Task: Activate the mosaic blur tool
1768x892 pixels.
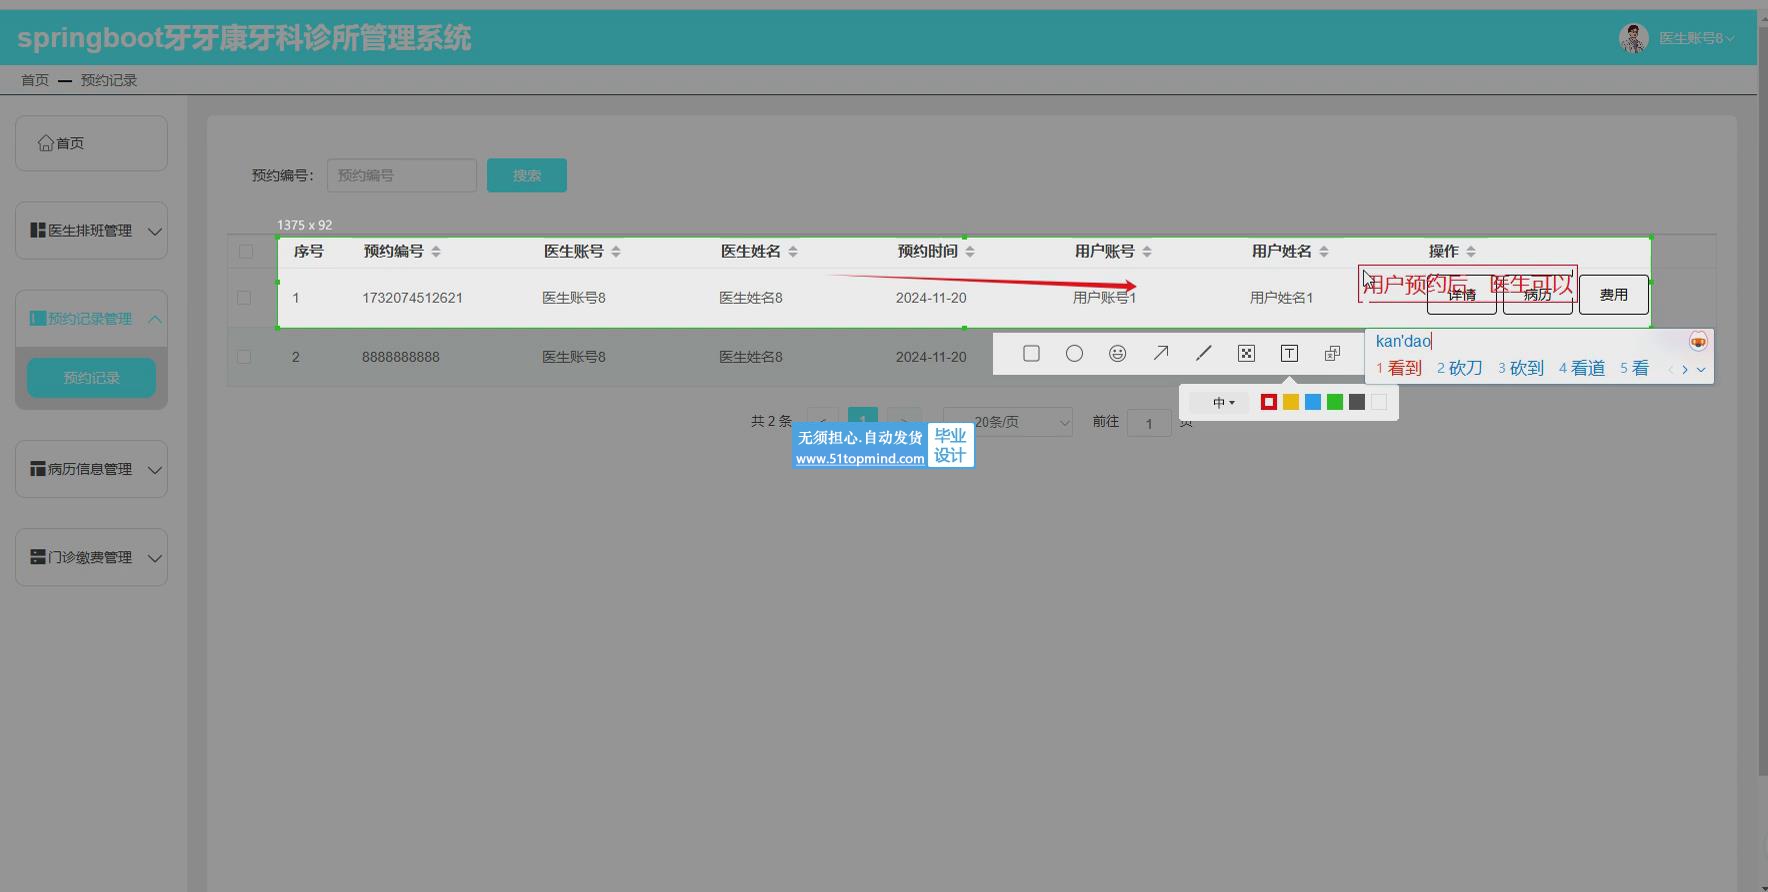Action: coord(1246,353)
